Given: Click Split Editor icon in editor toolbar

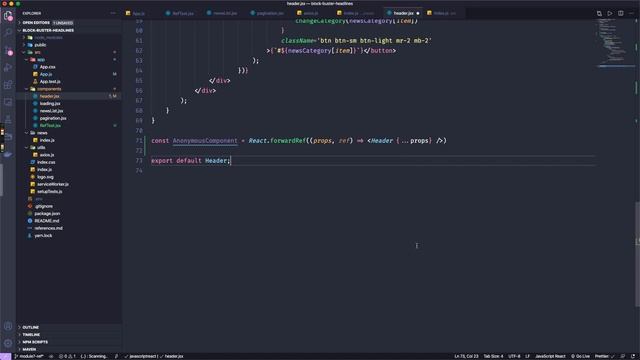Looking at the screenshot, I should (620, 13).
